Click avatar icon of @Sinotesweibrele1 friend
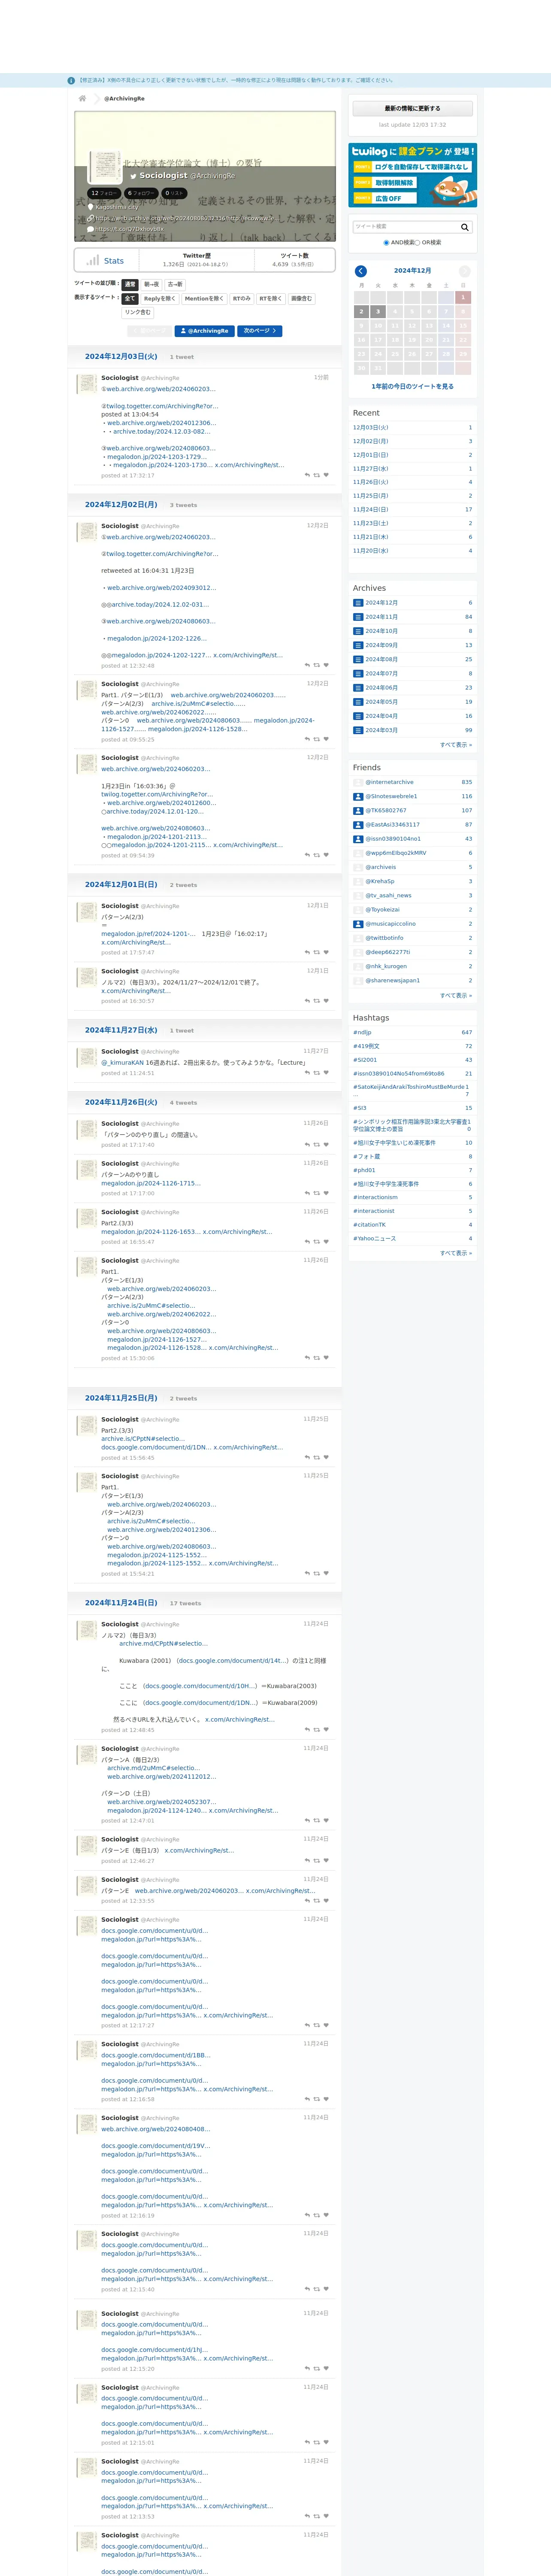This screenshot has height=2576, width=551. coord(358,796)
